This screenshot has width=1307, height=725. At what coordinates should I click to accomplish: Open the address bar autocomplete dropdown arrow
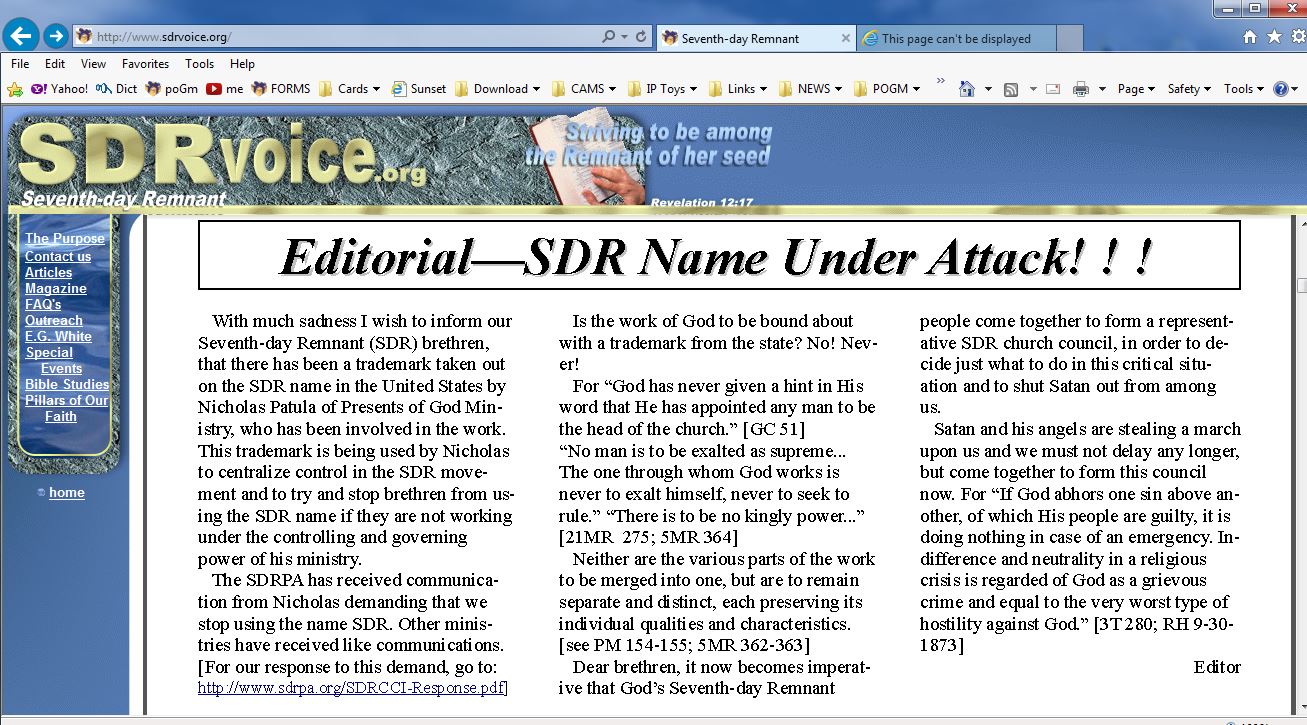click(x=625, y=37)
